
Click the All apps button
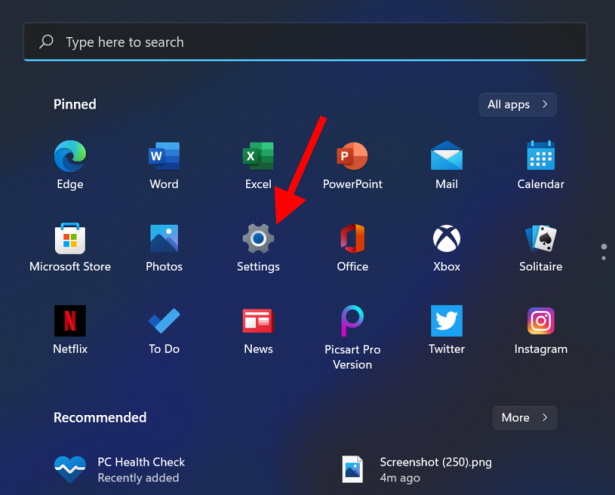coord(518,104)
